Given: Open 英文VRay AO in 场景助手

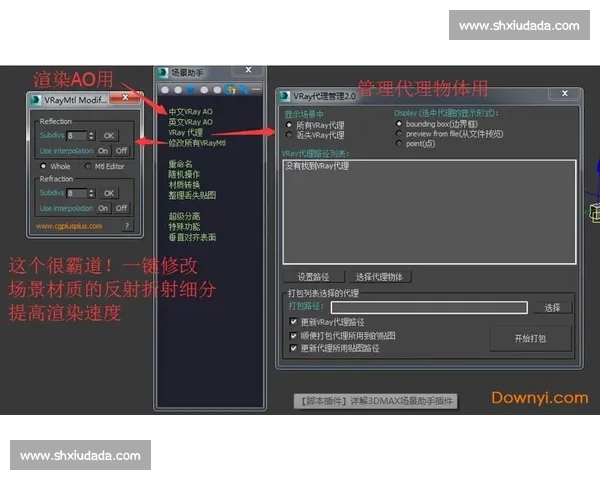Looking at the screenshot, I should click(x=191, y=122).
